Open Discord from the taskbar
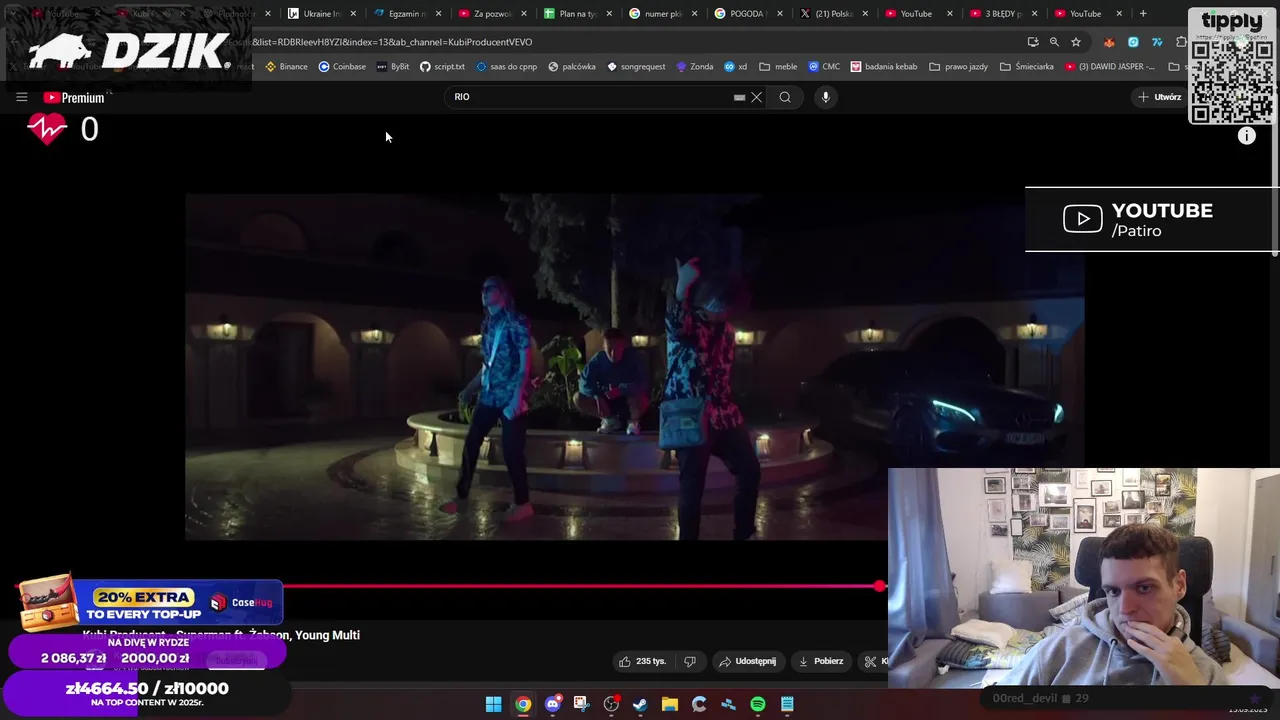The image size is (1280, 720). 552,704
